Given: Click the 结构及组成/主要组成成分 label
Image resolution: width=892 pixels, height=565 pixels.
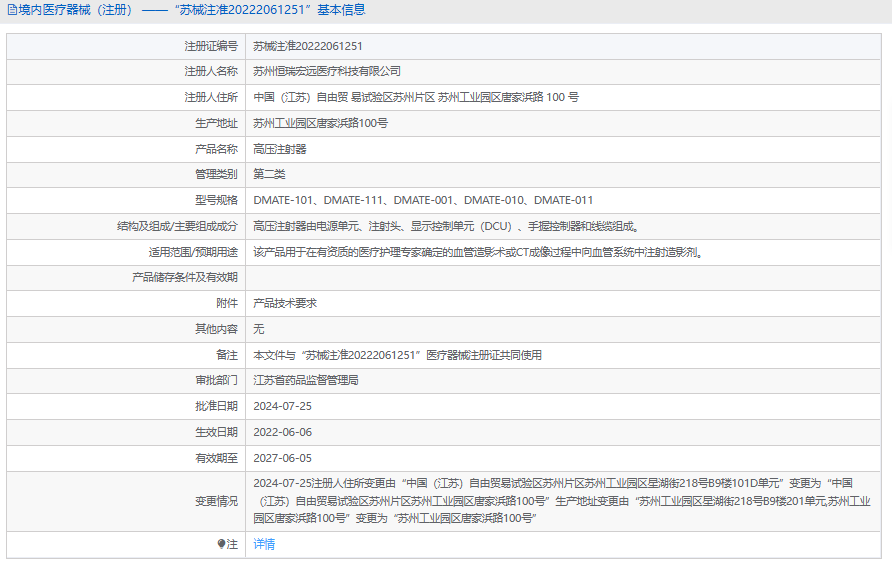Looking at the screenshot, I should 177,226.
